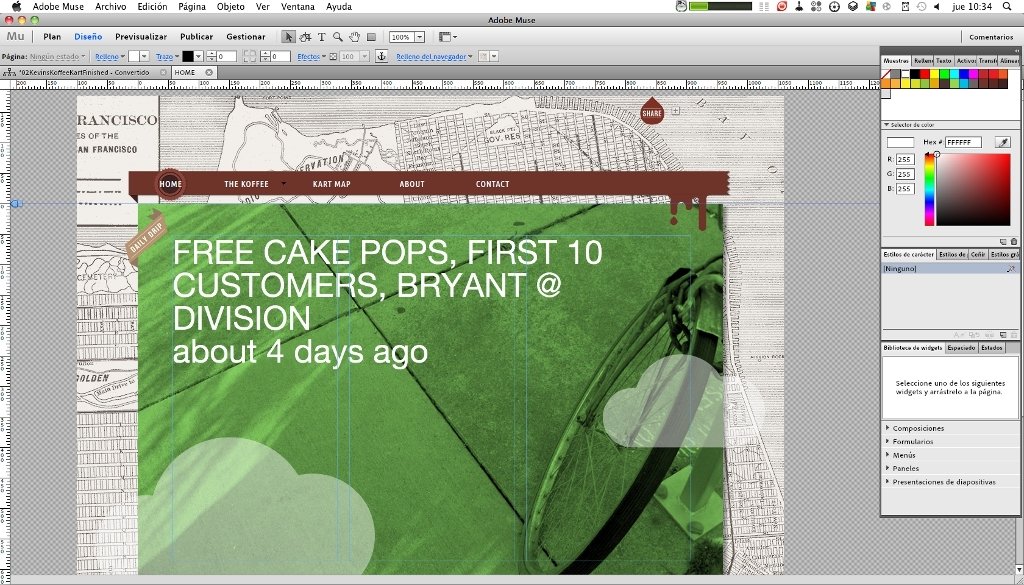1024x585 pixels.
Task: Expand the Composiciones widget group
Action: [x=887, y=428]
